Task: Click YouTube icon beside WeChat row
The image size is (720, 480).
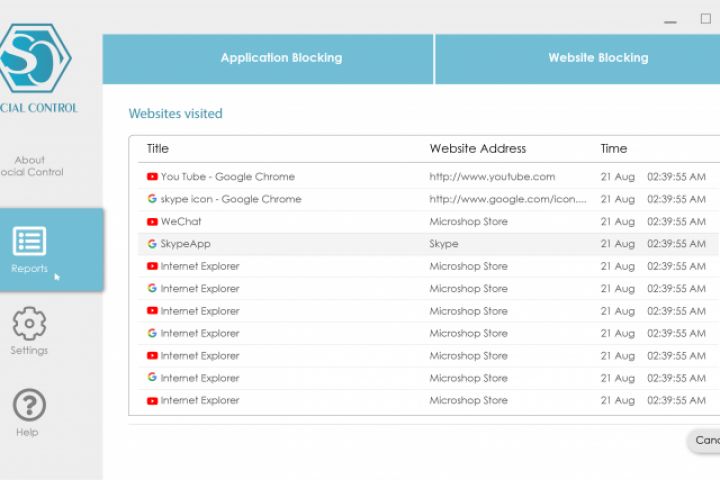Action: 152,222
